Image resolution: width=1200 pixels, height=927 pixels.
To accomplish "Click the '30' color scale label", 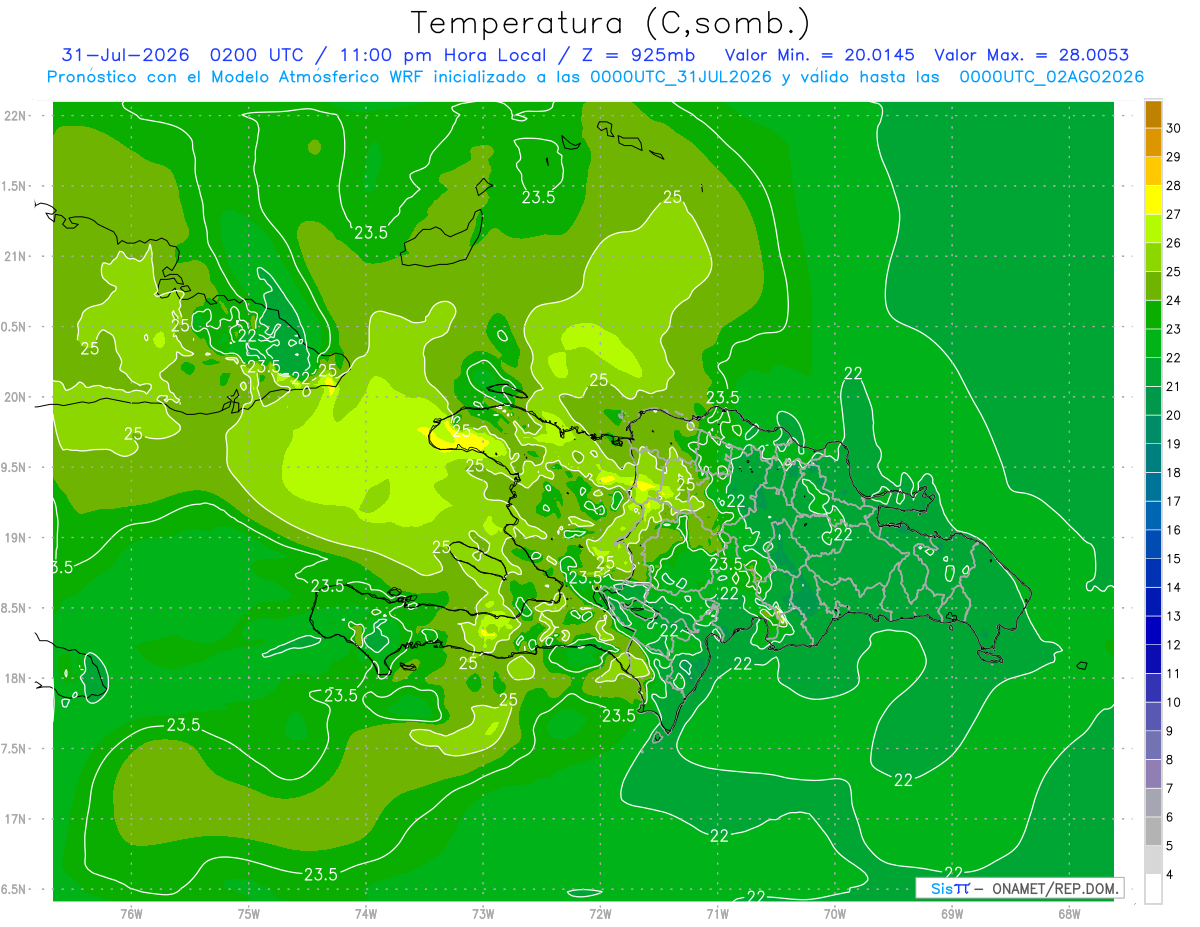I will click(1174, 128).
